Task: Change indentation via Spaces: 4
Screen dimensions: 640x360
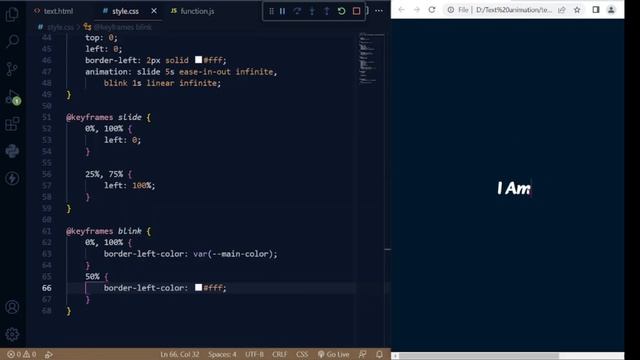Action: pyautogui.click(x=222, y=354)
